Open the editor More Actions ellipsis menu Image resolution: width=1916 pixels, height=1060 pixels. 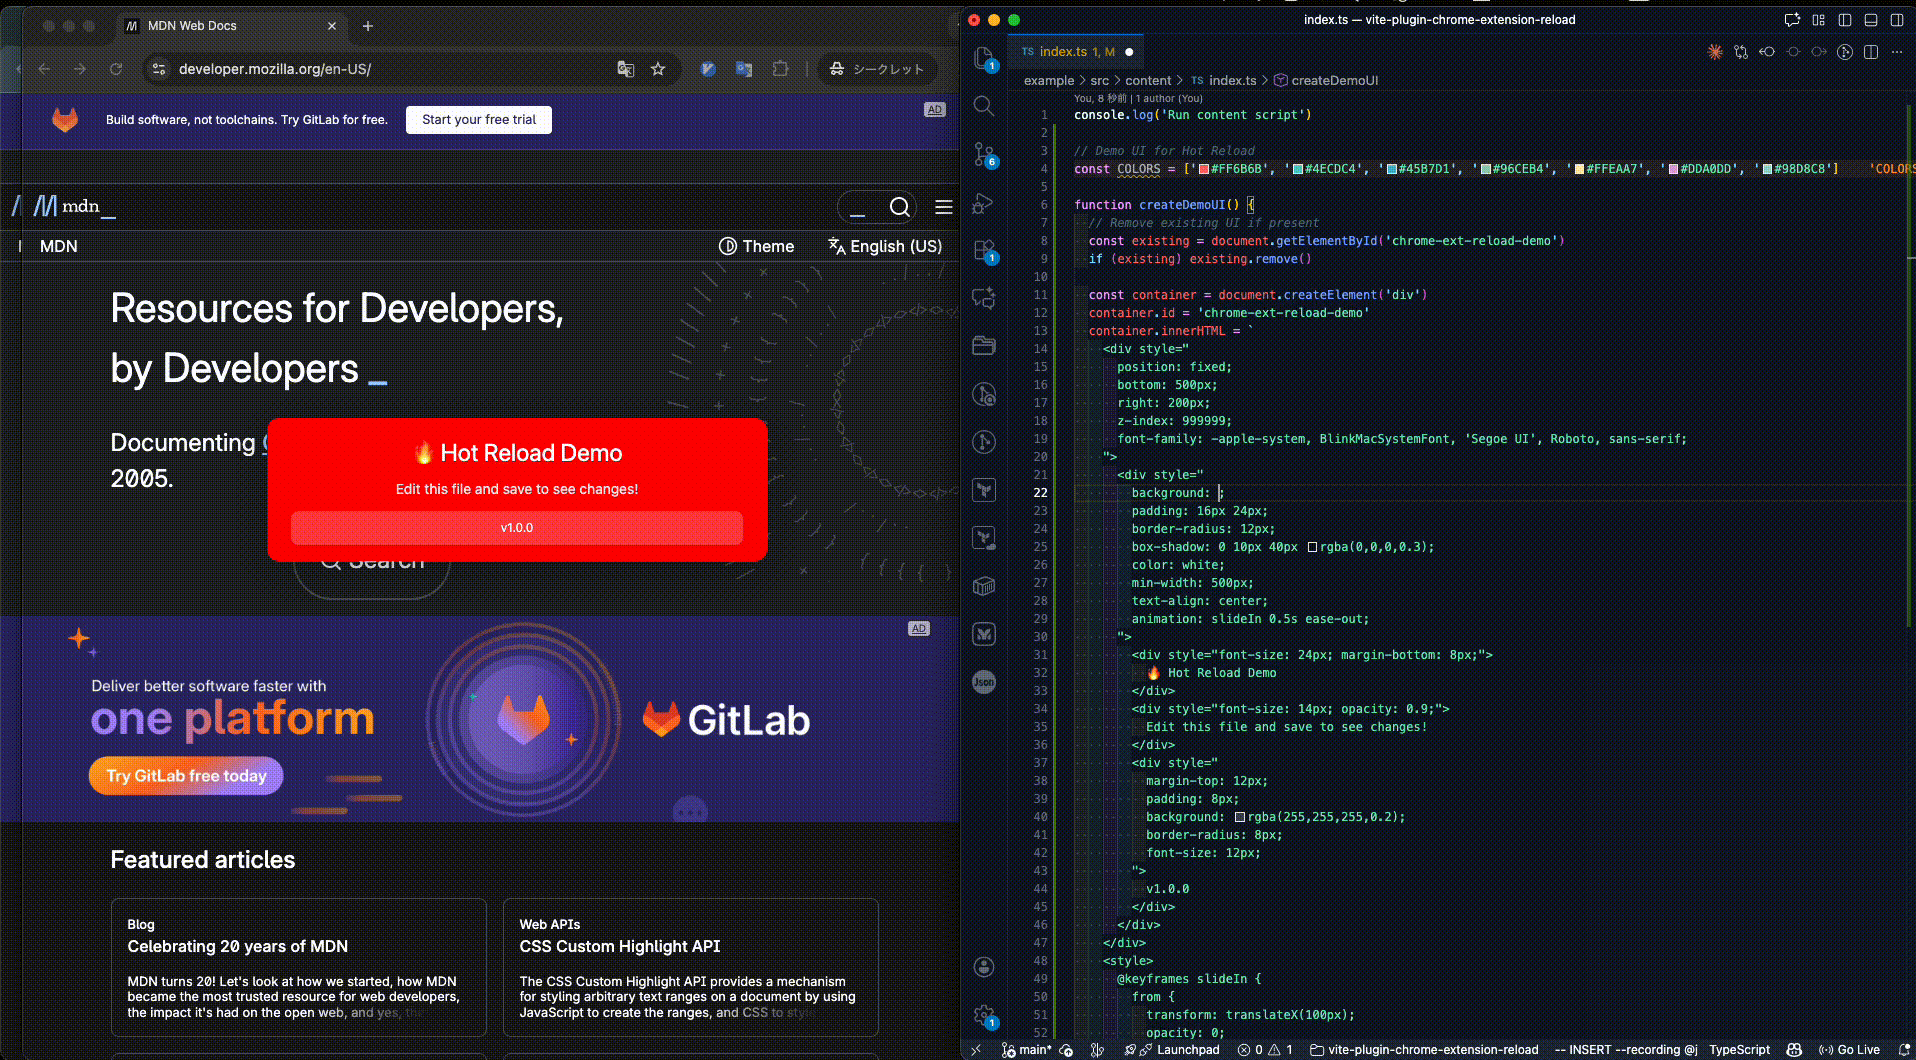(x=1897, y=52)
